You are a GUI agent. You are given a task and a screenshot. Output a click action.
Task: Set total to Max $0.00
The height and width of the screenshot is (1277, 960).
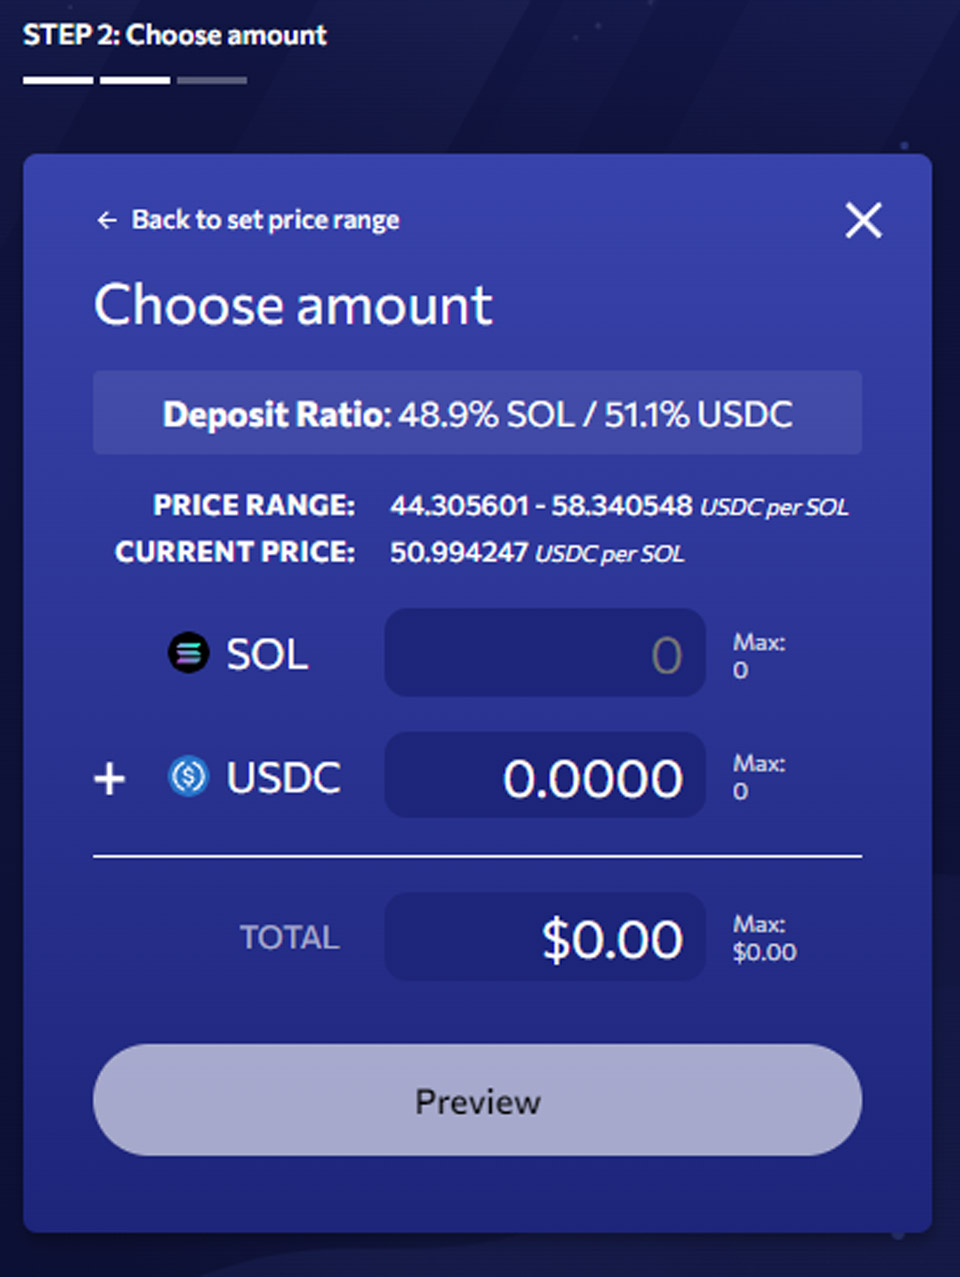(765, 938)
